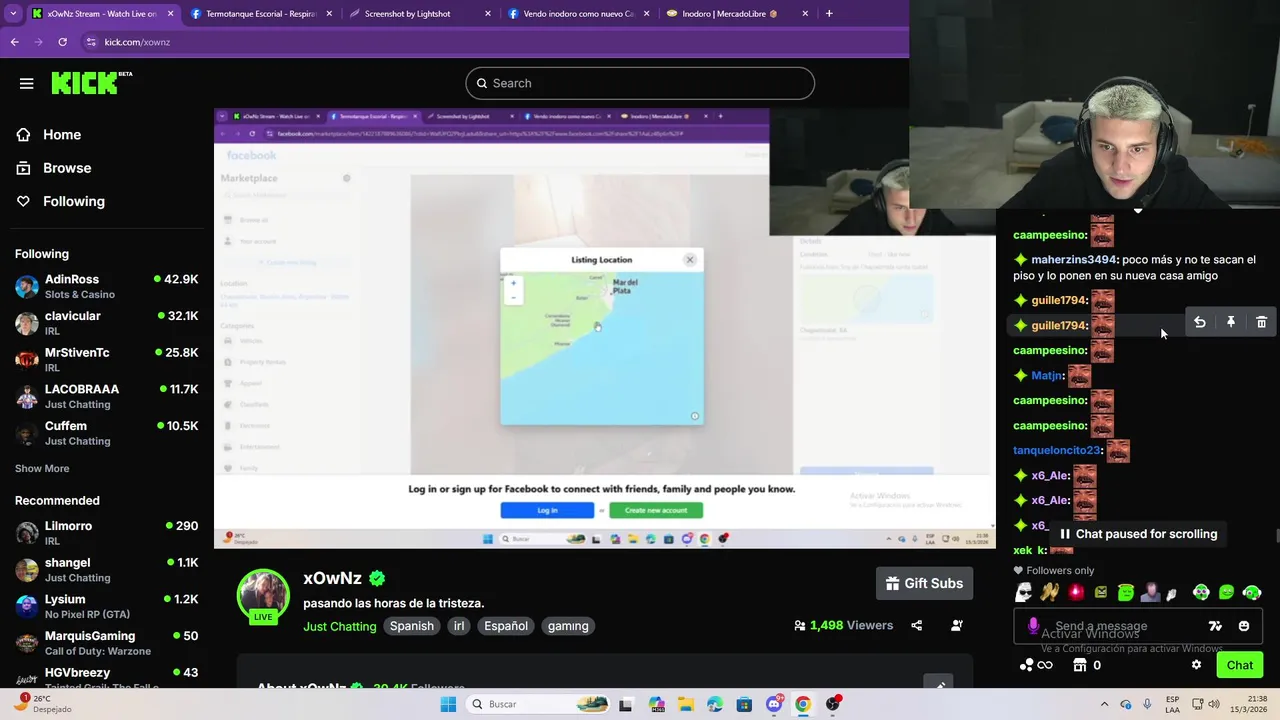Pin the hovered guille1794 chat message
The image size is (1280, 720).
click(1231, 322)
